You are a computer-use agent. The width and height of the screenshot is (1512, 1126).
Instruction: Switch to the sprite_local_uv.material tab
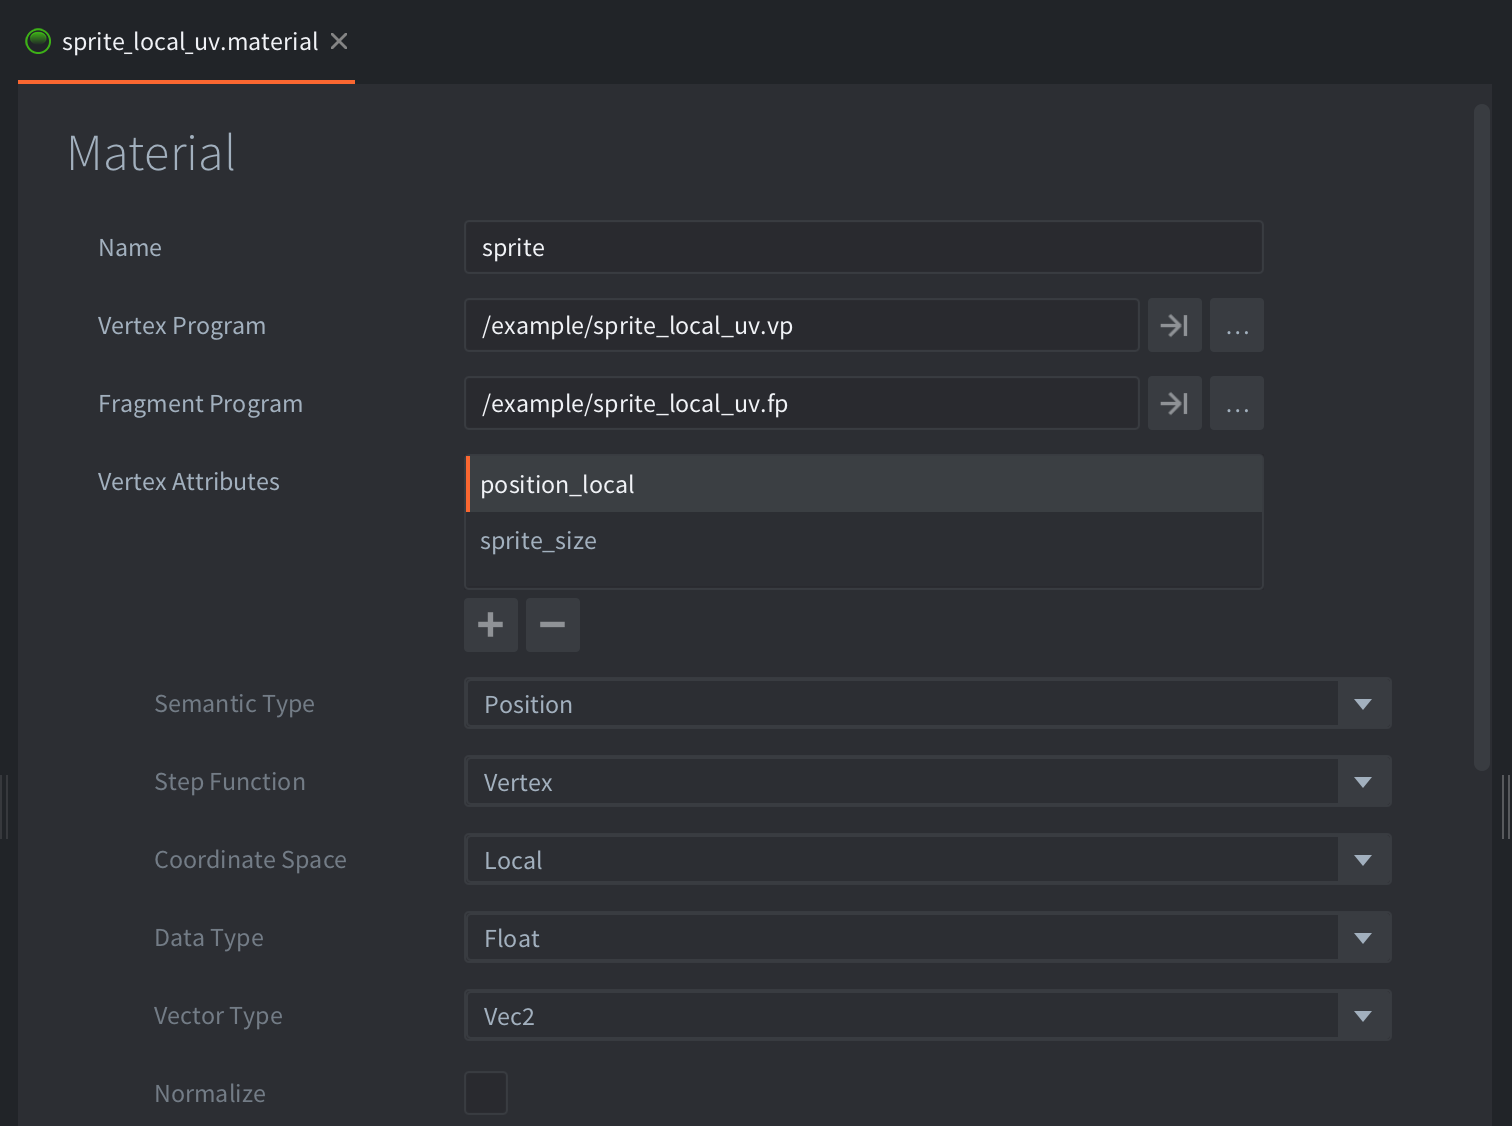[189, 41]
